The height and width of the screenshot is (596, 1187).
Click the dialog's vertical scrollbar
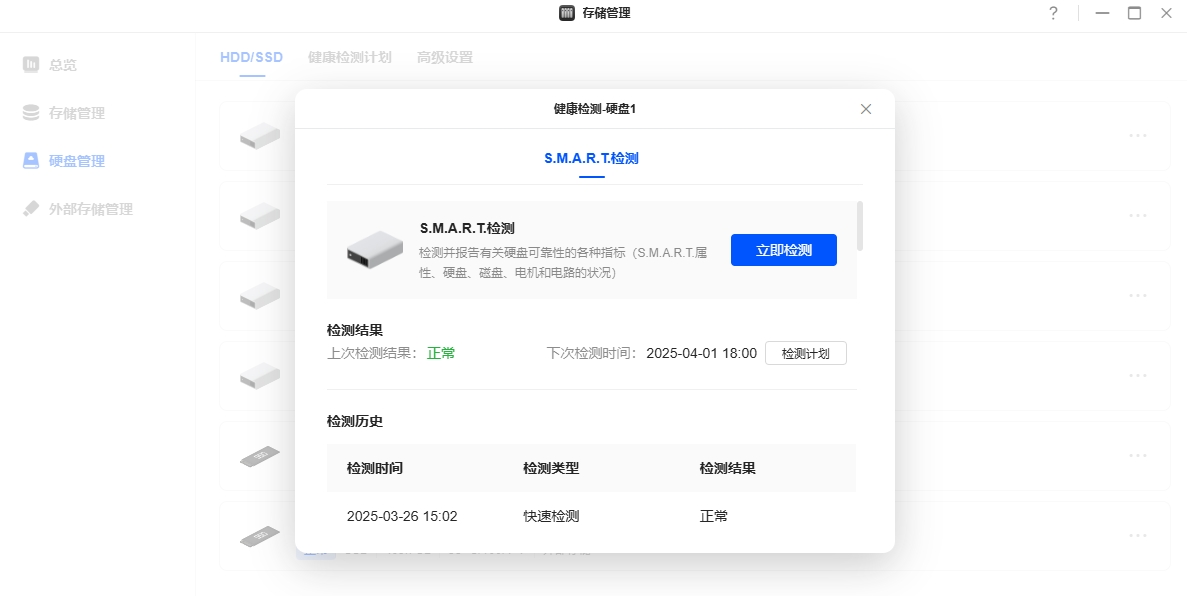(x=860, y=226)
